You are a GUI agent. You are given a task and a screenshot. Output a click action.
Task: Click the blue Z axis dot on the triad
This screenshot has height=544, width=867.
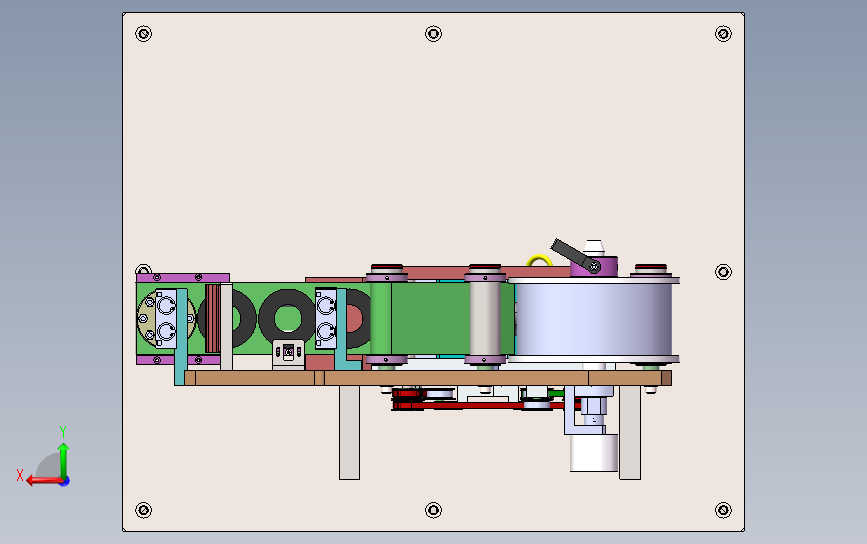pyautogui.click(x=65, y=482)
